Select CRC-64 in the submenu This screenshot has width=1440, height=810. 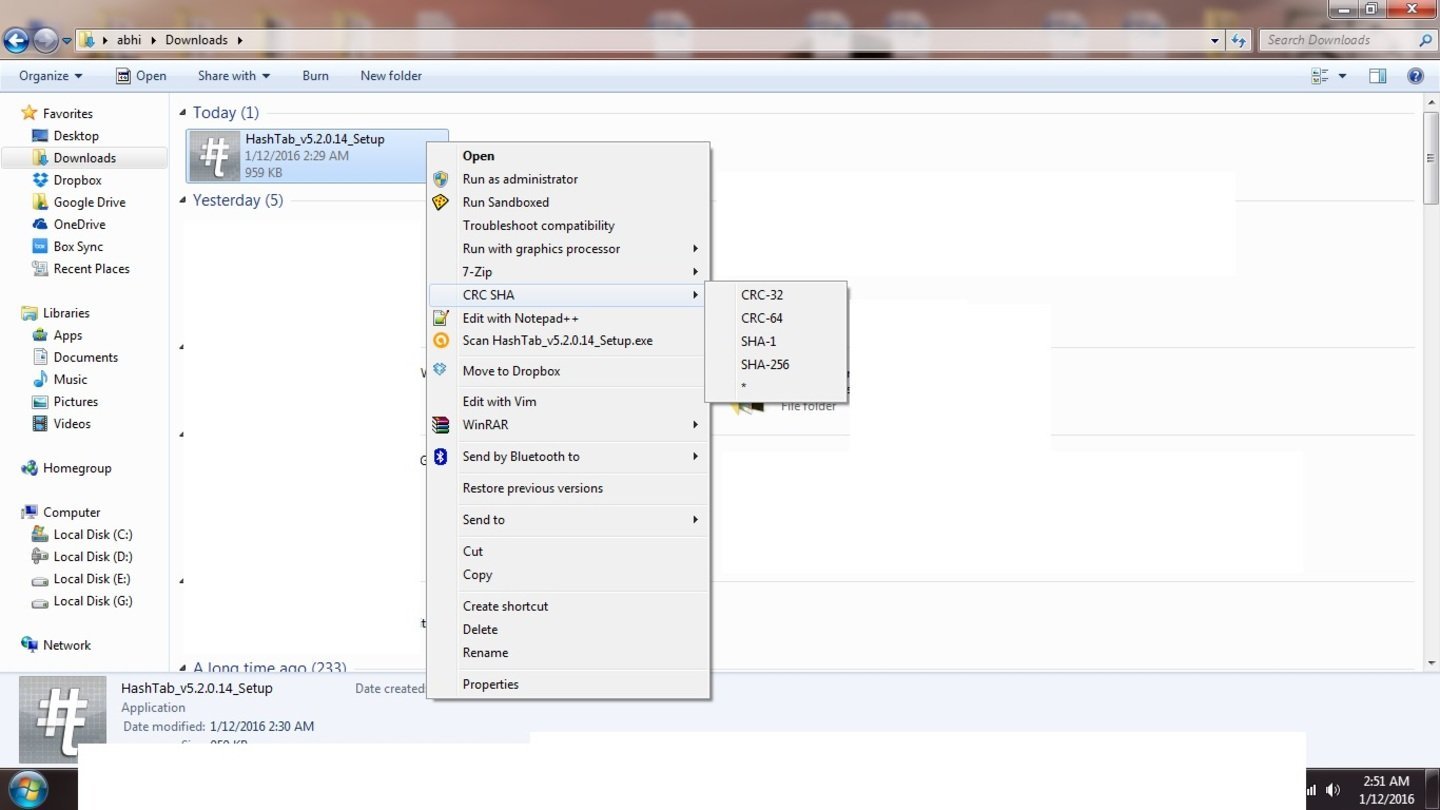[776, 318]
